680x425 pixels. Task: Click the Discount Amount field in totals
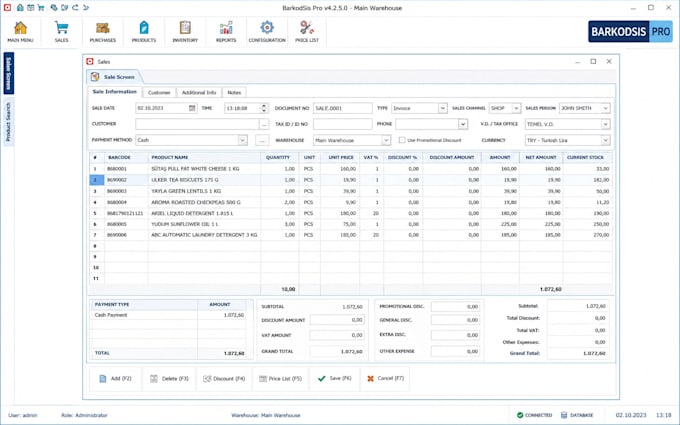click(x=337, y=320)
